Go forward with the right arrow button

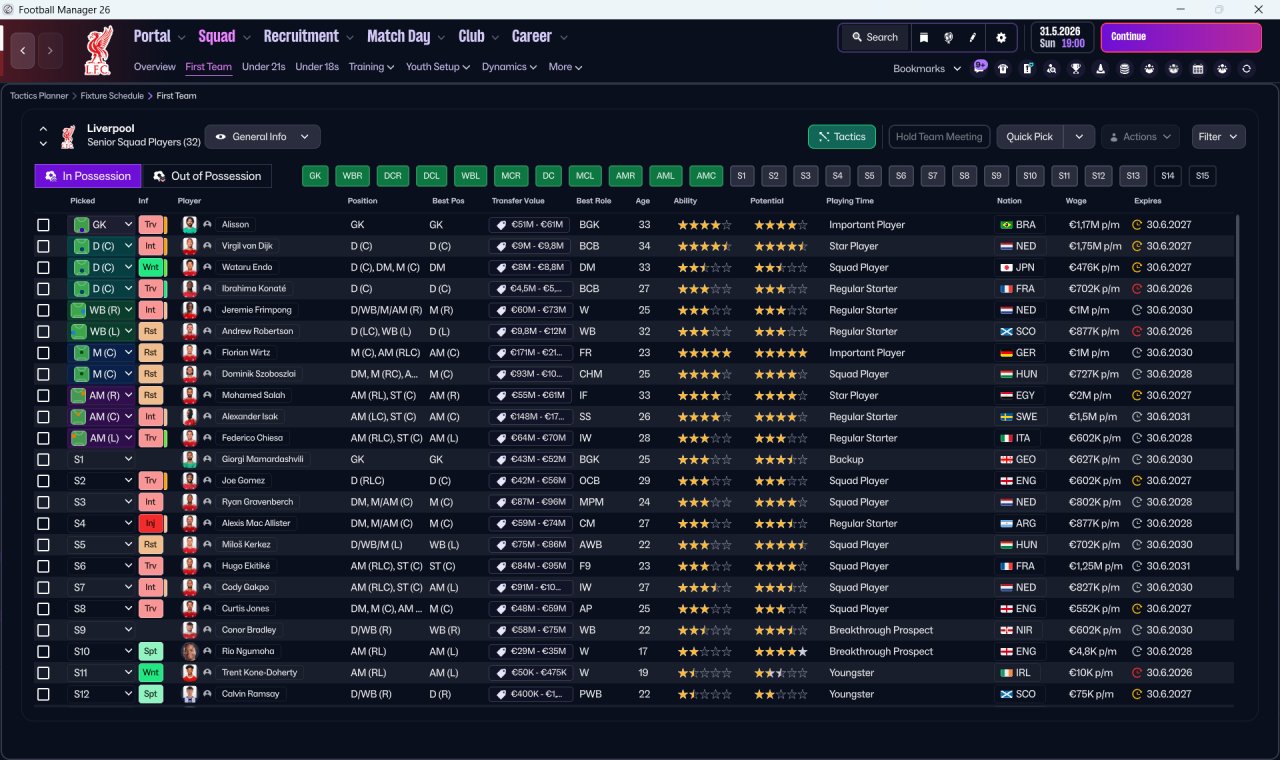point(50,50)
